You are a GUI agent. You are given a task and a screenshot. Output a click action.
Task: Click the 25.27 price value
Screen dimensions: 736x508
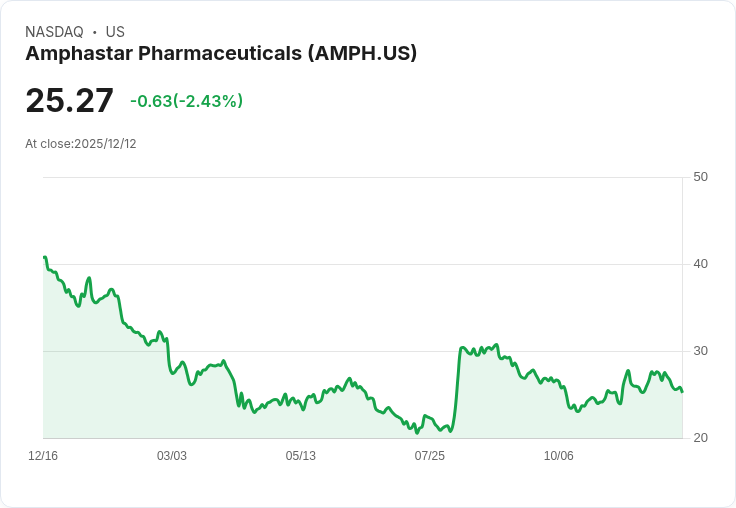pos(69,100)
